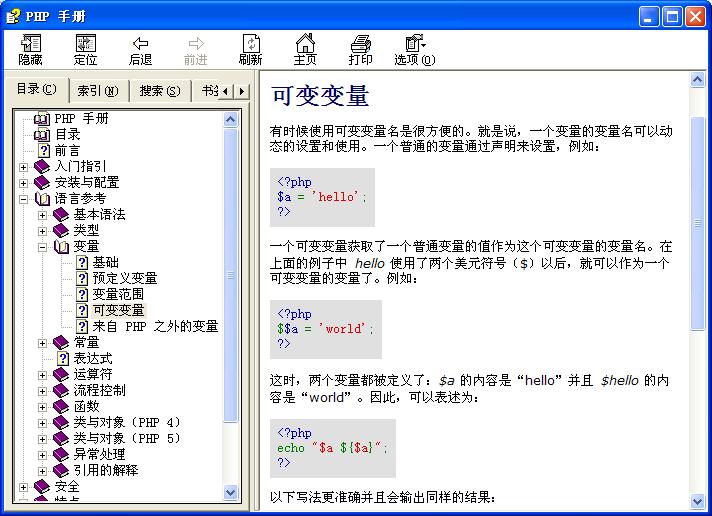Open the 主页 (Home) page
Screen dimensions: 712x516
point(305,50)
